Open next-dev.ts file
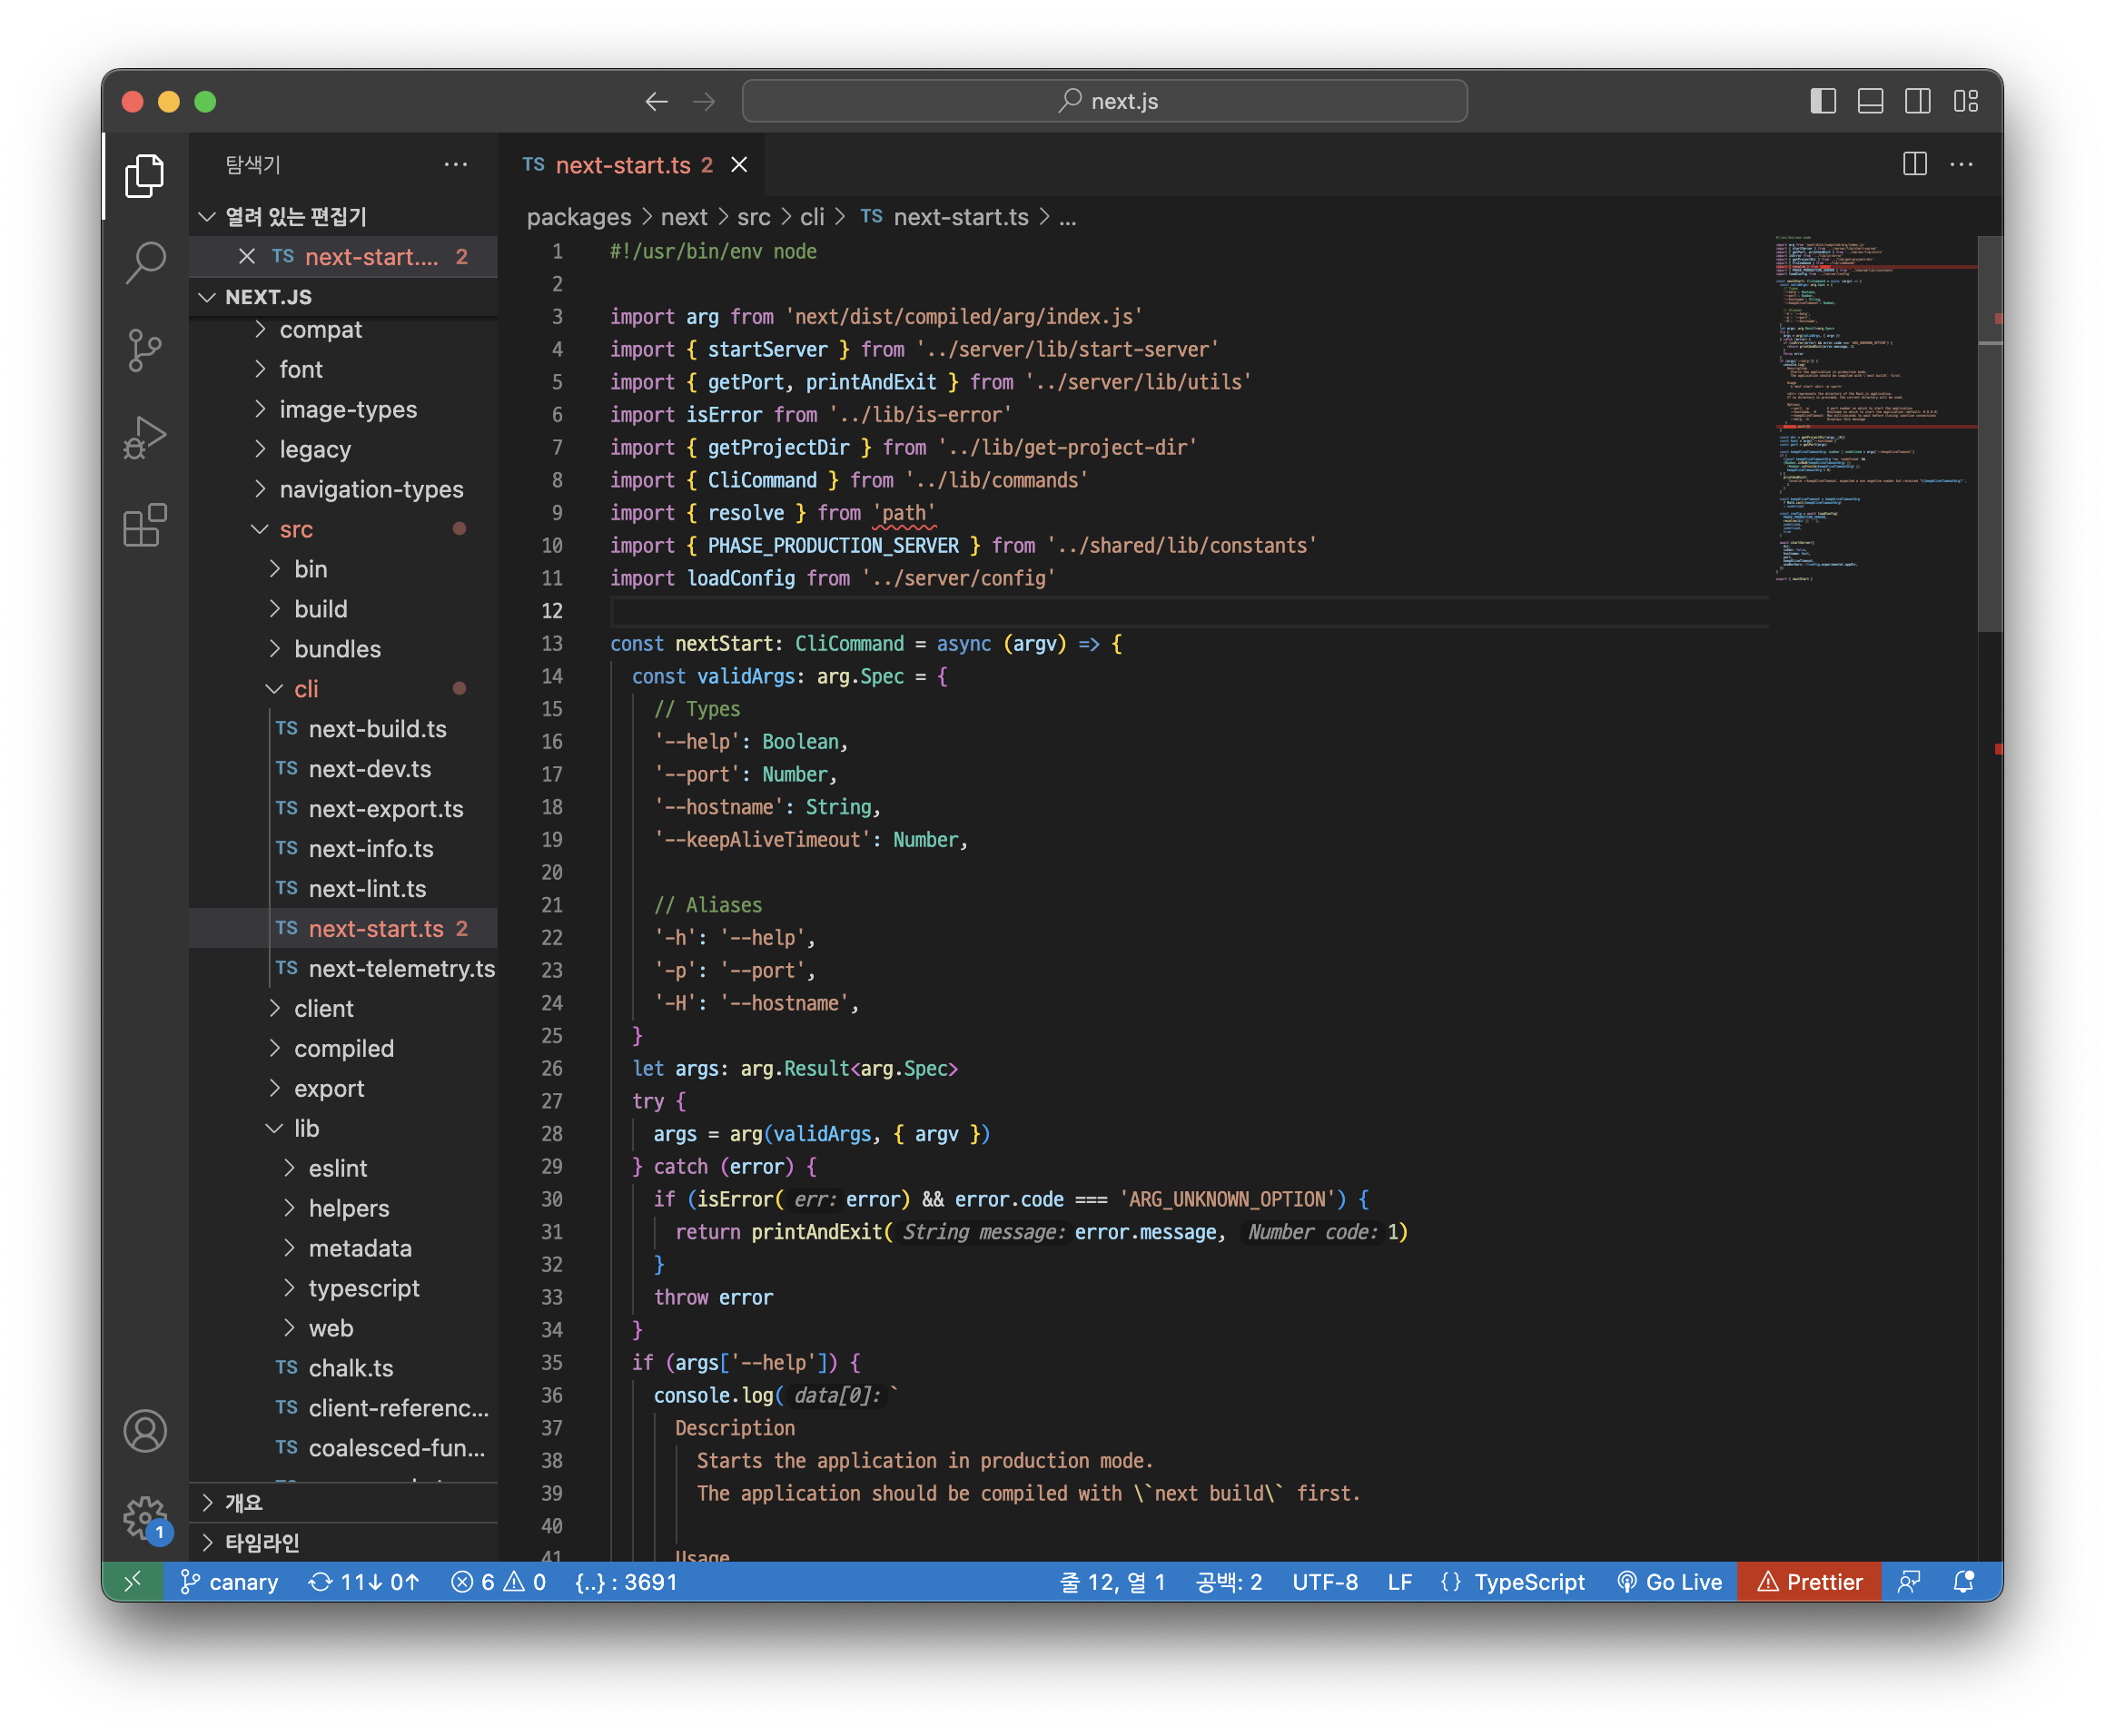The image size is (2105, 1736). click(x=343, y=769)
